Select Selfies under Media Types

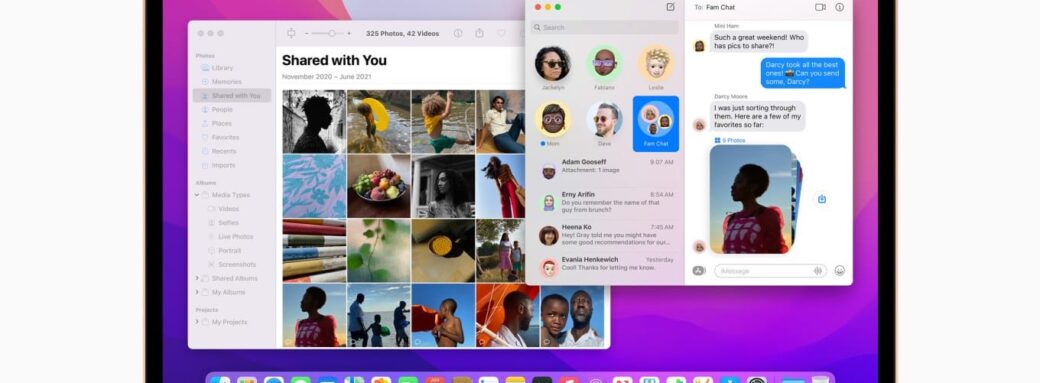pyautogui.click(x=228, y=223)
